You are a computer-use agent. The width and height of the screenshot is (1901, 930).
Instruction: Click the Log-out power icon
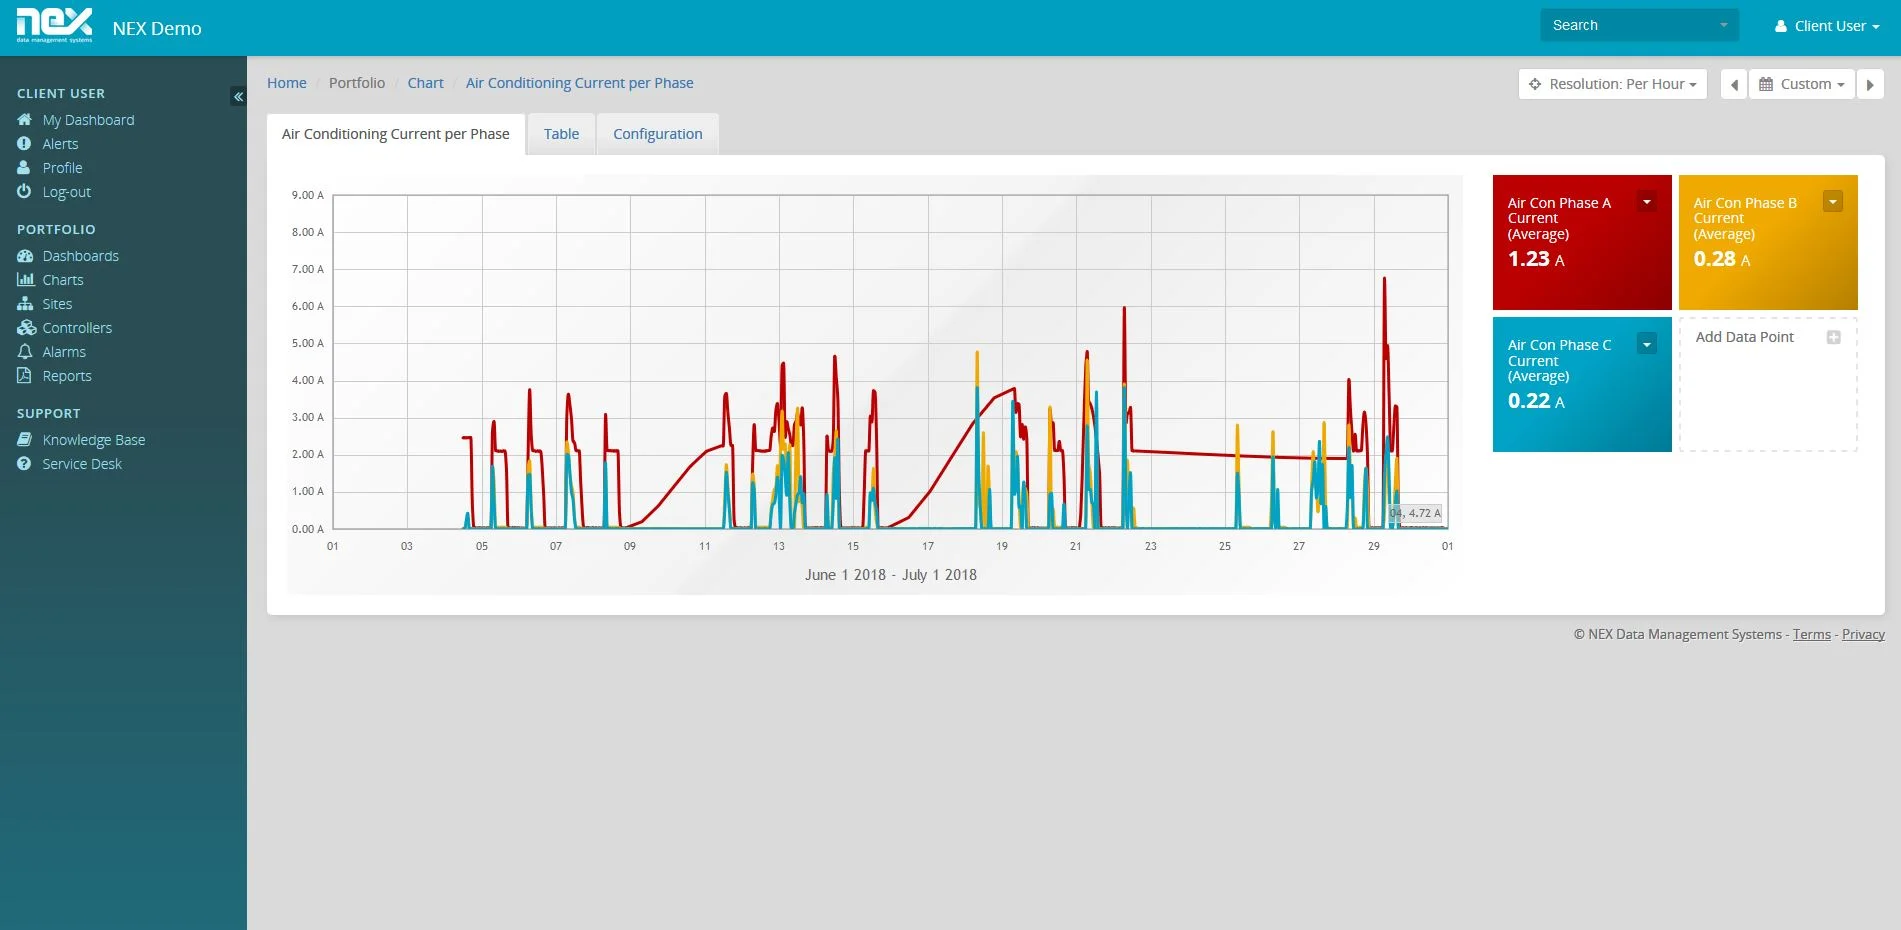click(24, 191)
